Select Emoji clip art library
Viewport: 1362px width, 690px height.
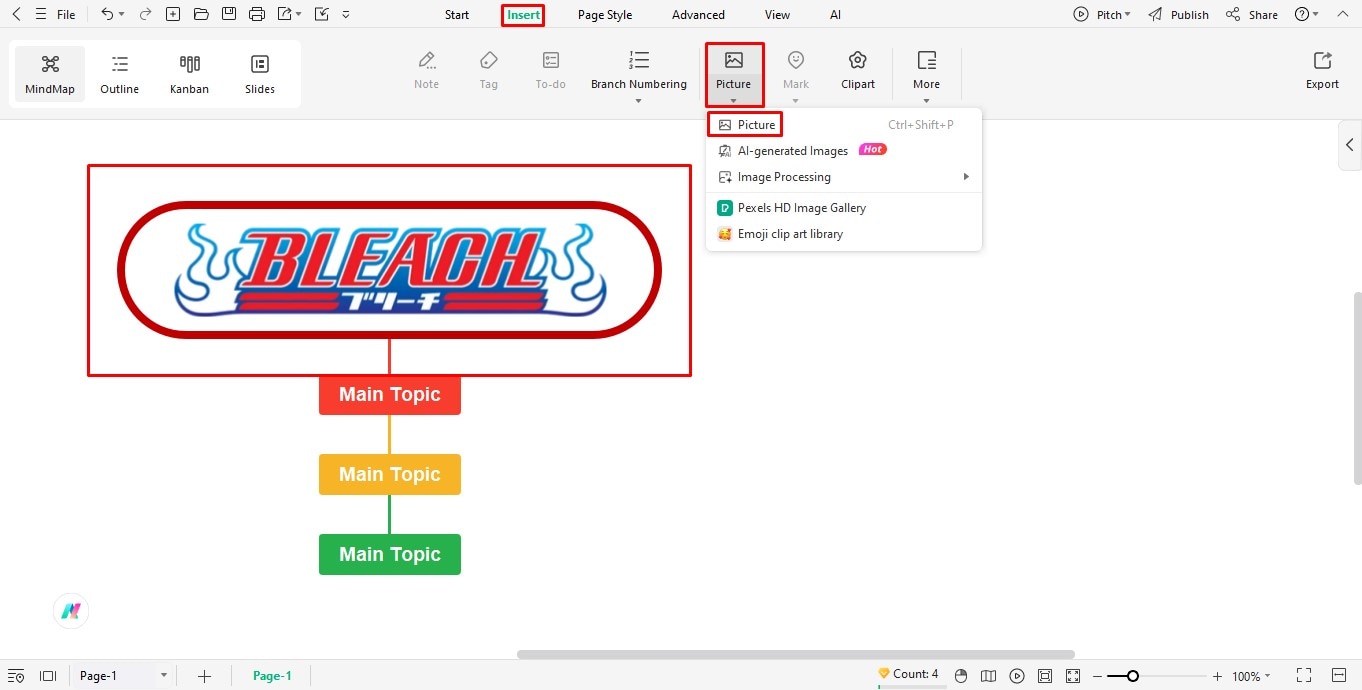point(844,234)
